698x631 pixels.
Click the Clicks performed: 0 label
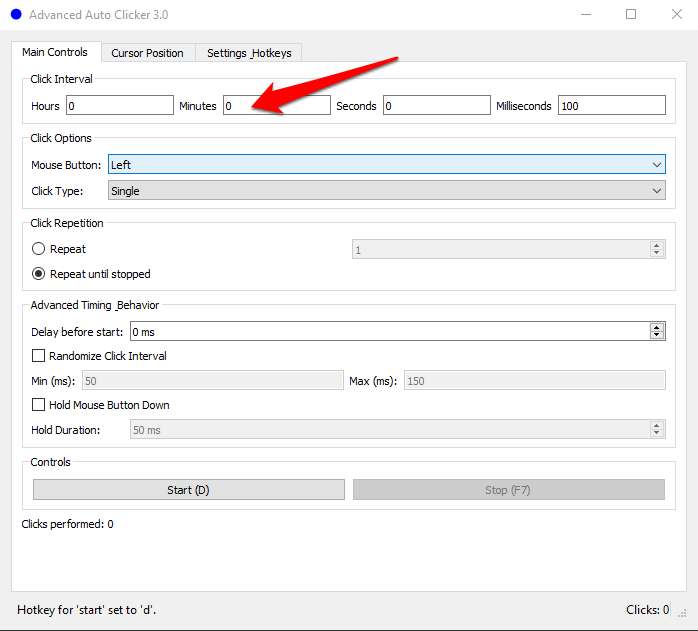[x=67, y=524]
